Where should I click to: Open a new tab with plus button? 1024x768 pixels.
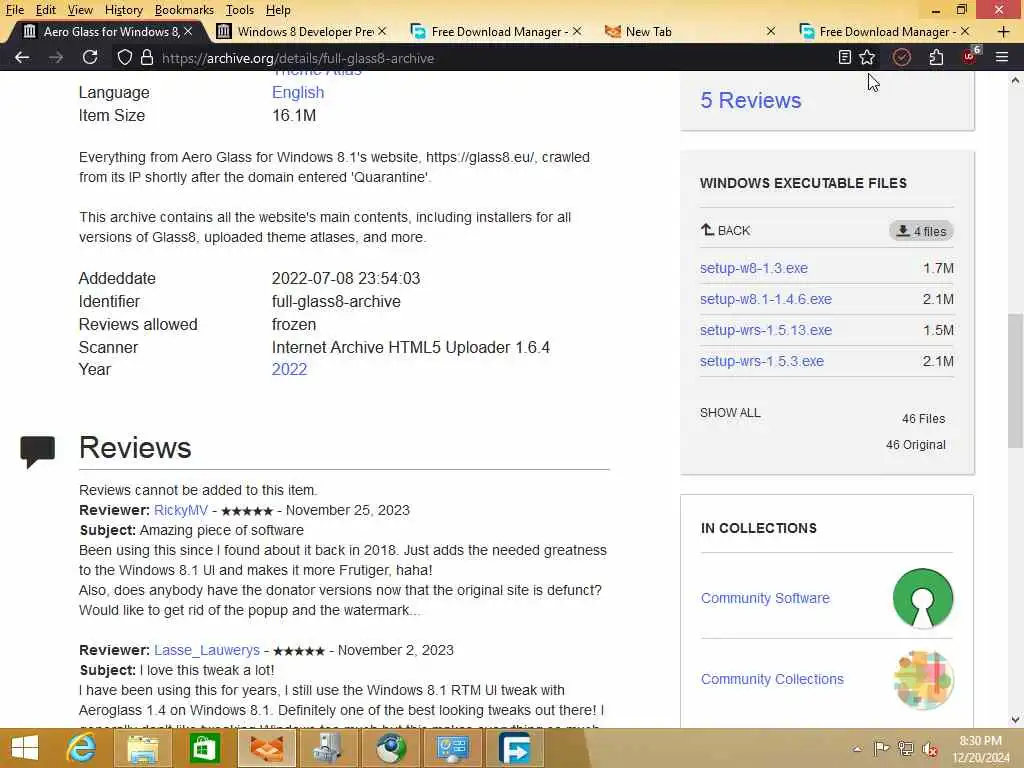click(x=1004, y=31)
